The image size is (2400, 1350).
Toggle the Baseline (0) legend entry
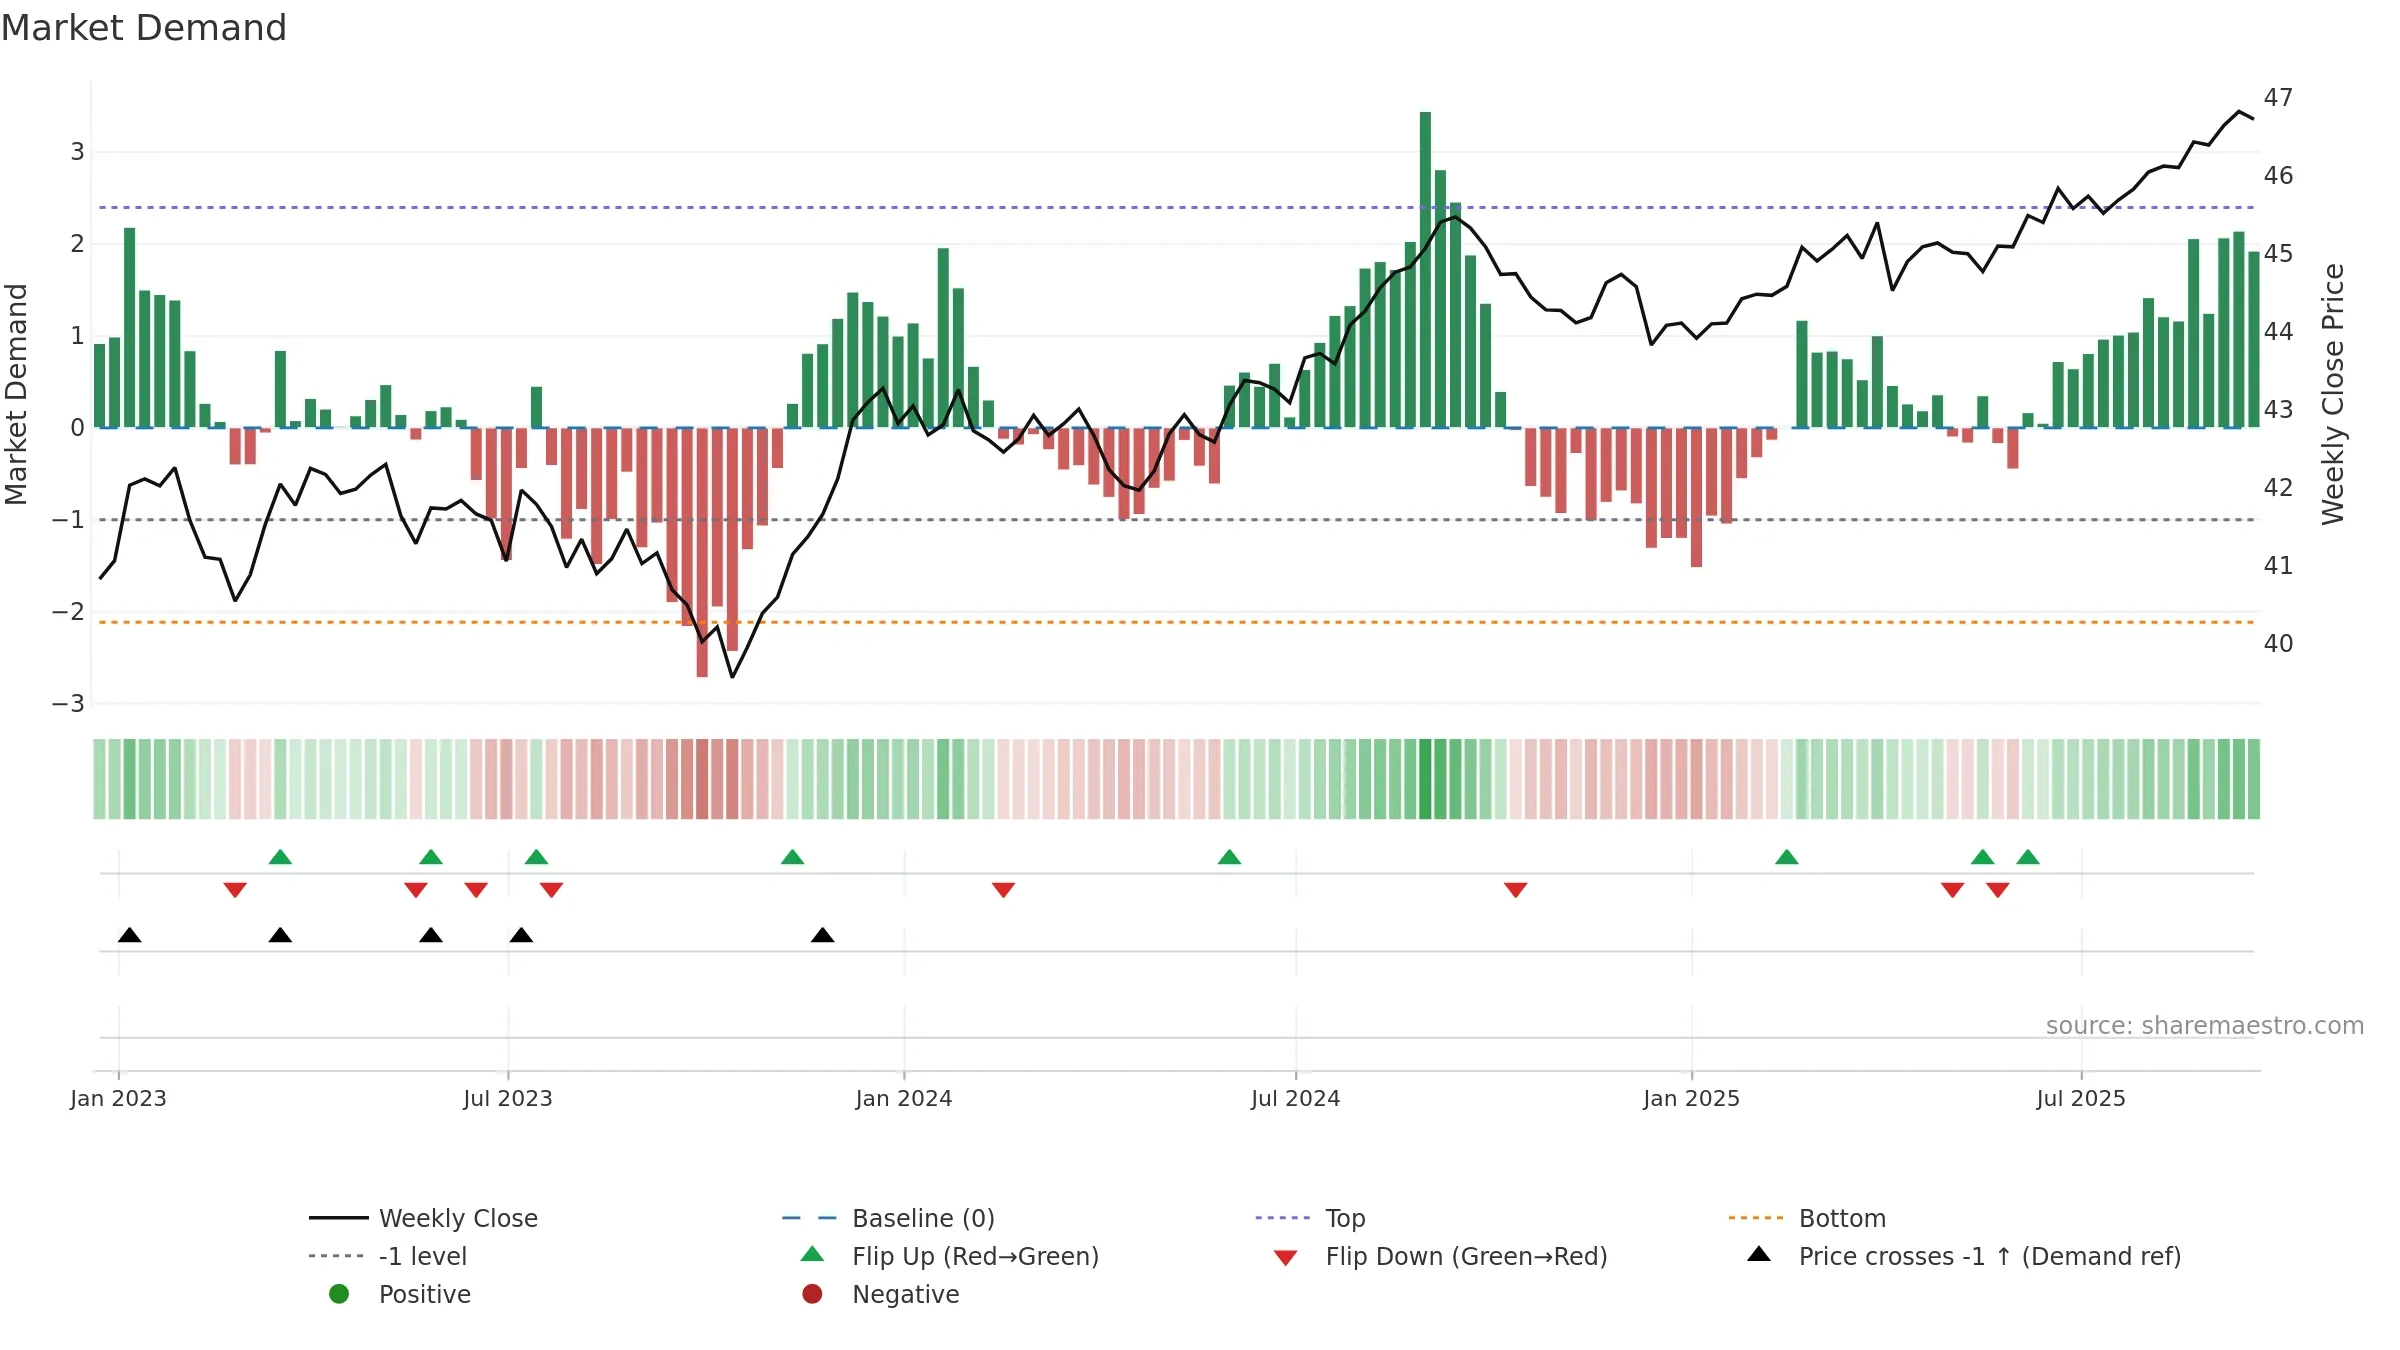(x=888, y=1218)
